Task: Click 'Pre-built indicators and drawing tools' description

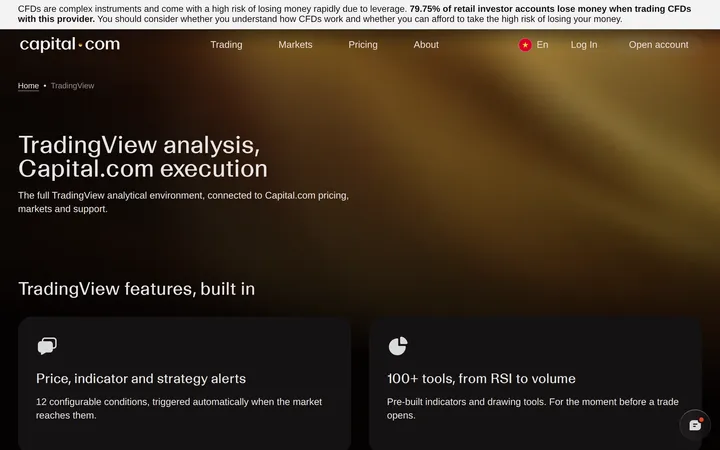Action: [x=533, y=409]
